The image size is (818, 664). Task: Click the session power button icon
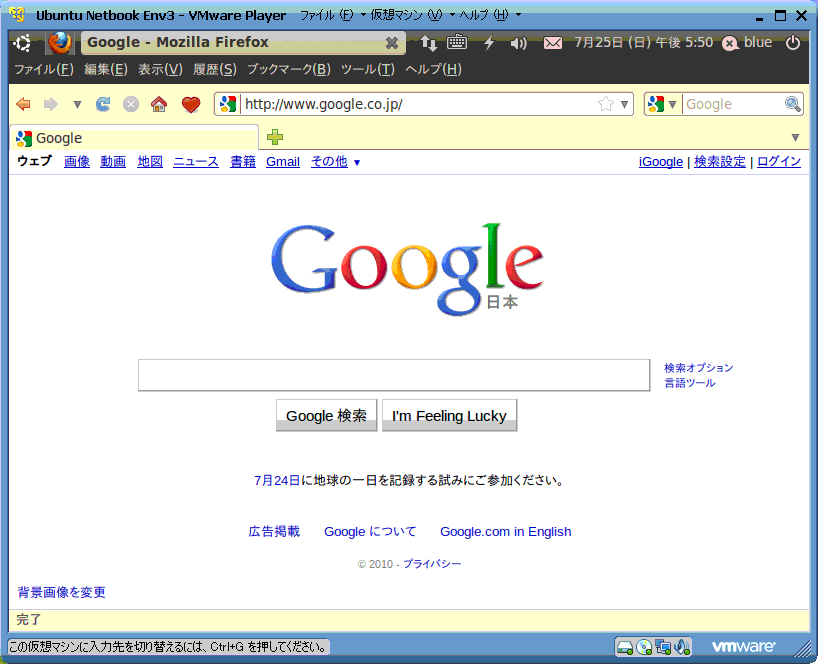pyautogui.click(x=793, y=43)
